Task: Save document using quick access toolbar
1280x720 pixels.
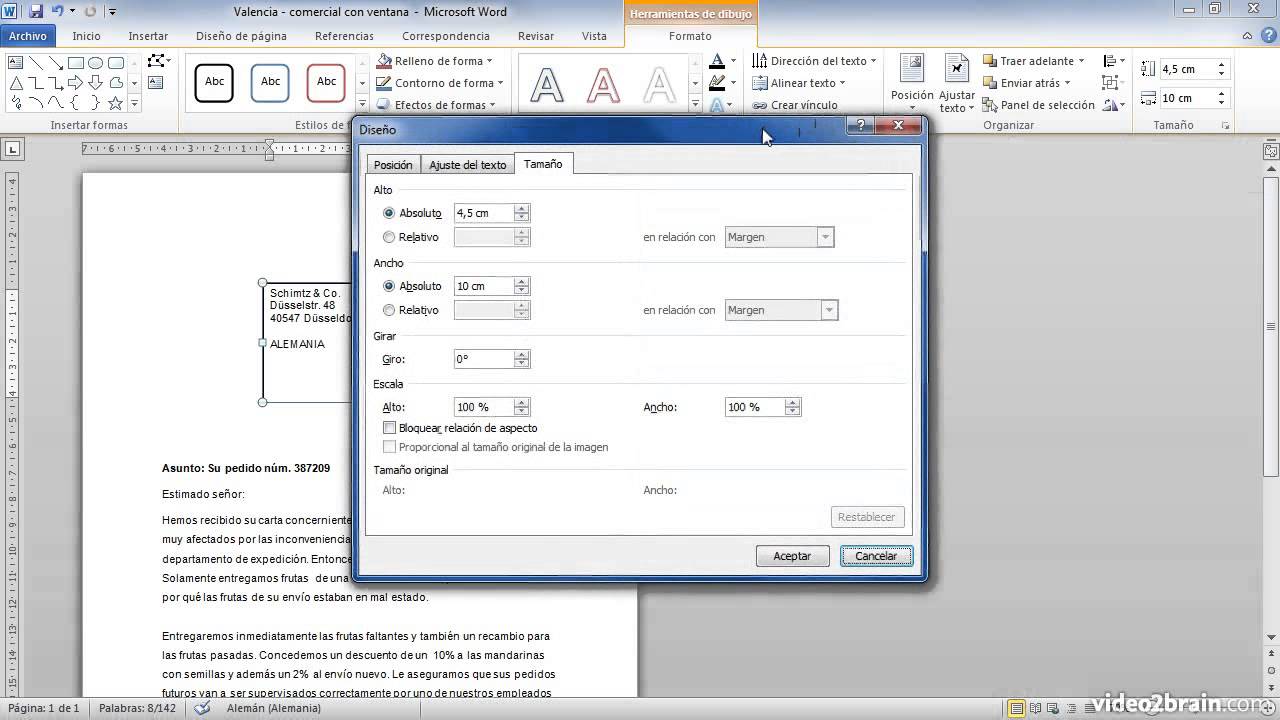Action: coord(37,11)
